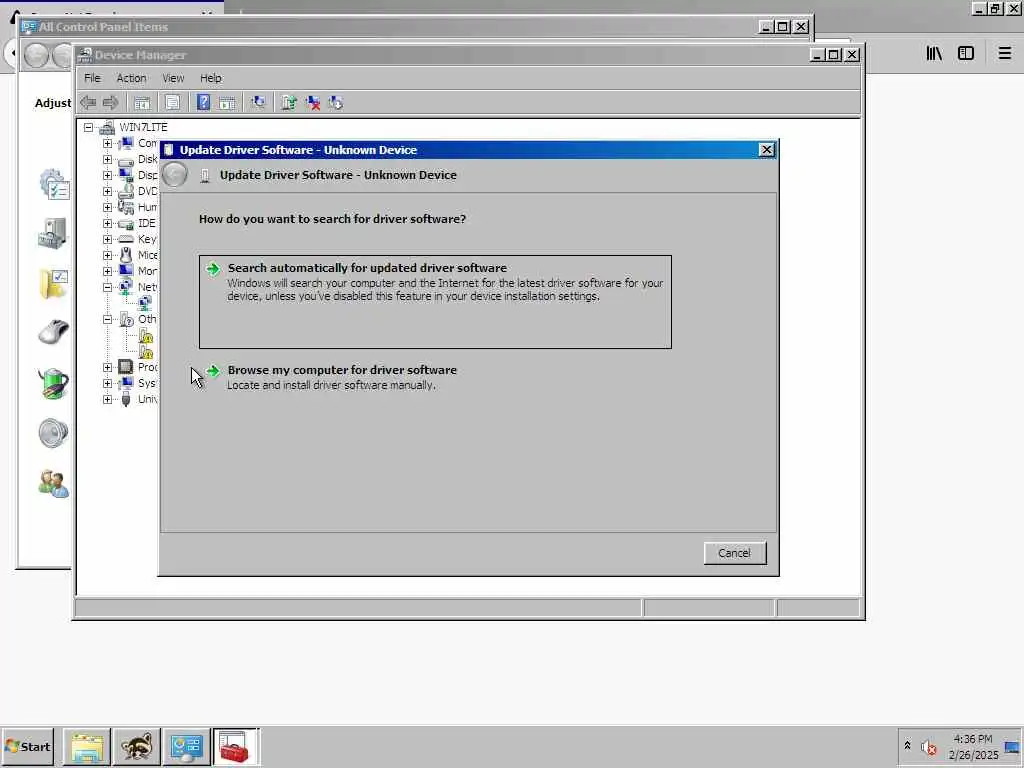Expand the 'Disp' tree node
The image size is (1024, 768).
click(107, 175)
